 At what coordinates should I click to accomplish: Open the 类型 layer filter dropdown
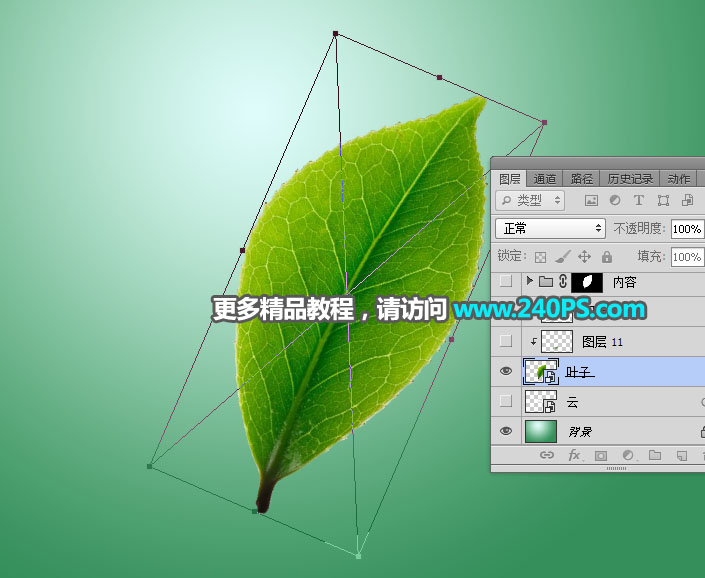(x=531, y=201)
